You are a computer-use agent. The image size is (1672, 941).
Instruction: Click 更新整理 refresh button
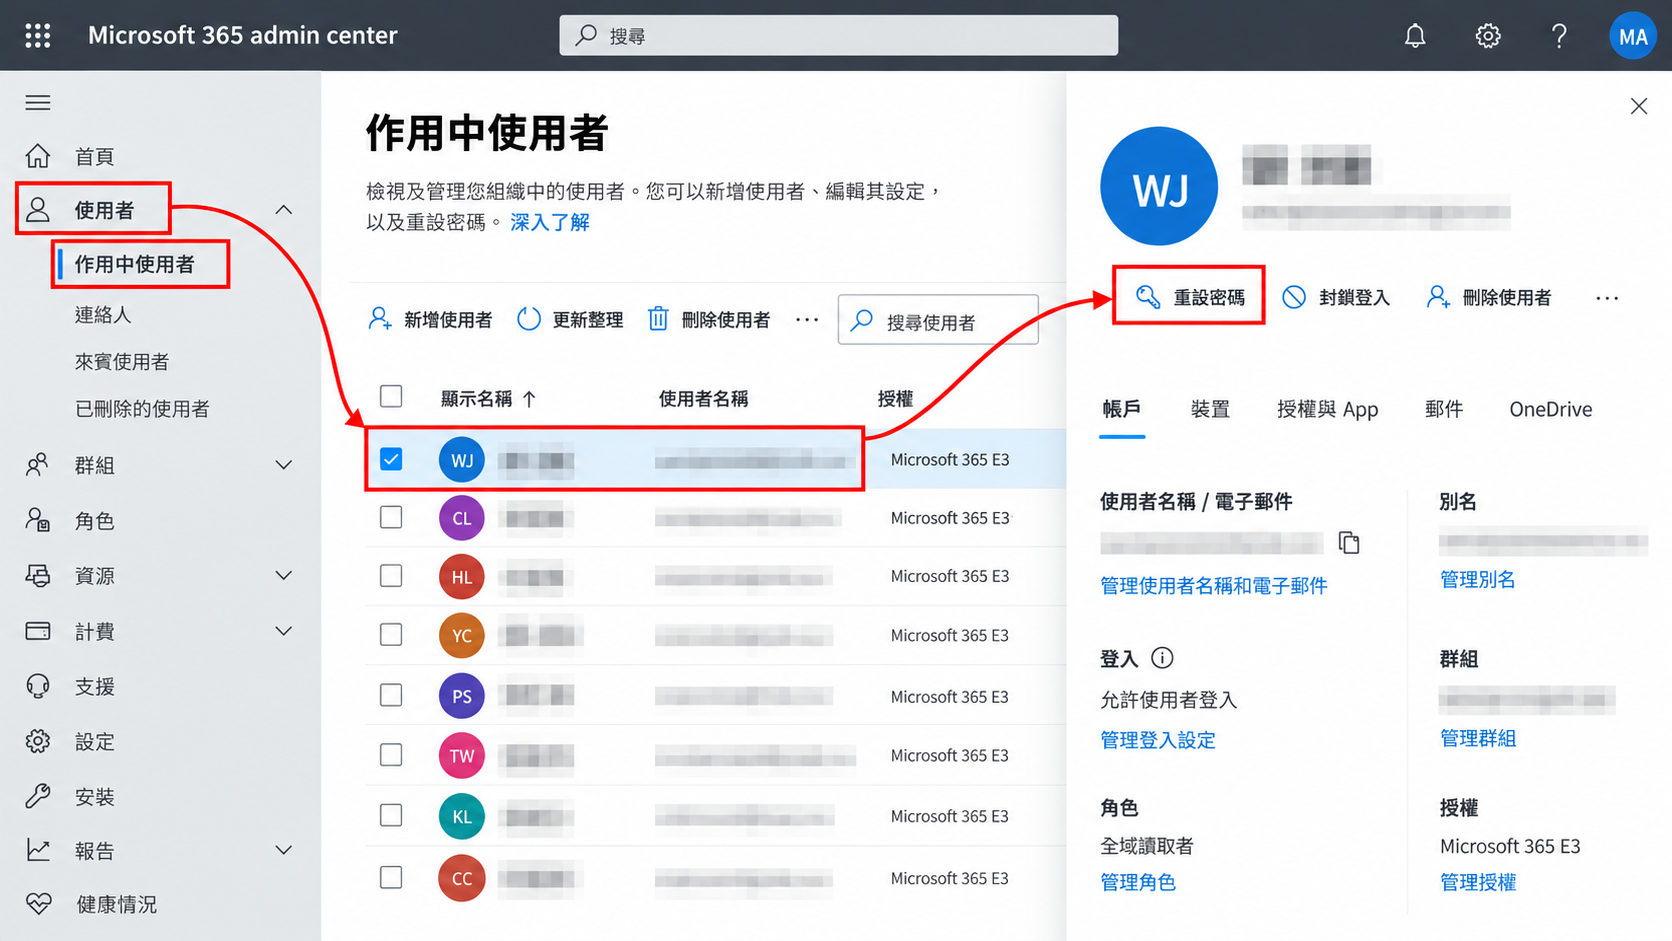coord(570,320)
